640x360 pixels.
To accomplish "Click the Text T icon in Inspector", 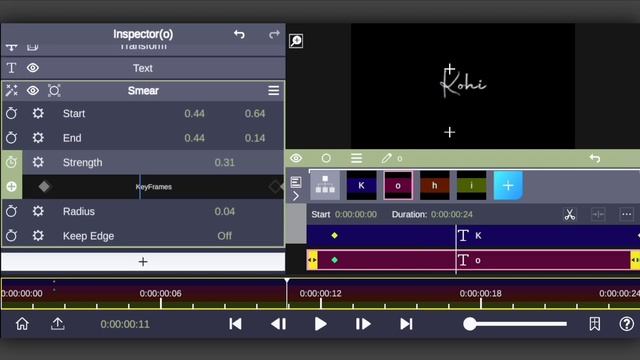I will pos(11,68).
